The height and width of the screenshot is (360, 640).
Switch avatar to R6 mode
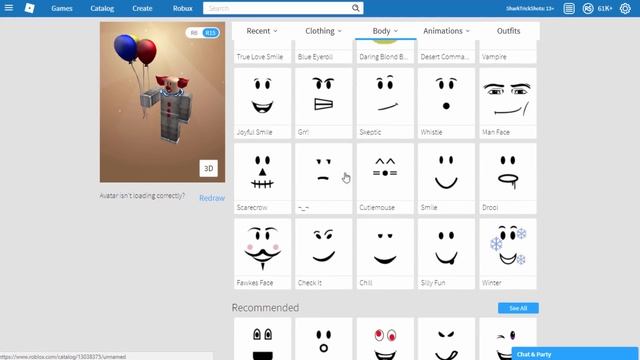click(x=194, y=33)
